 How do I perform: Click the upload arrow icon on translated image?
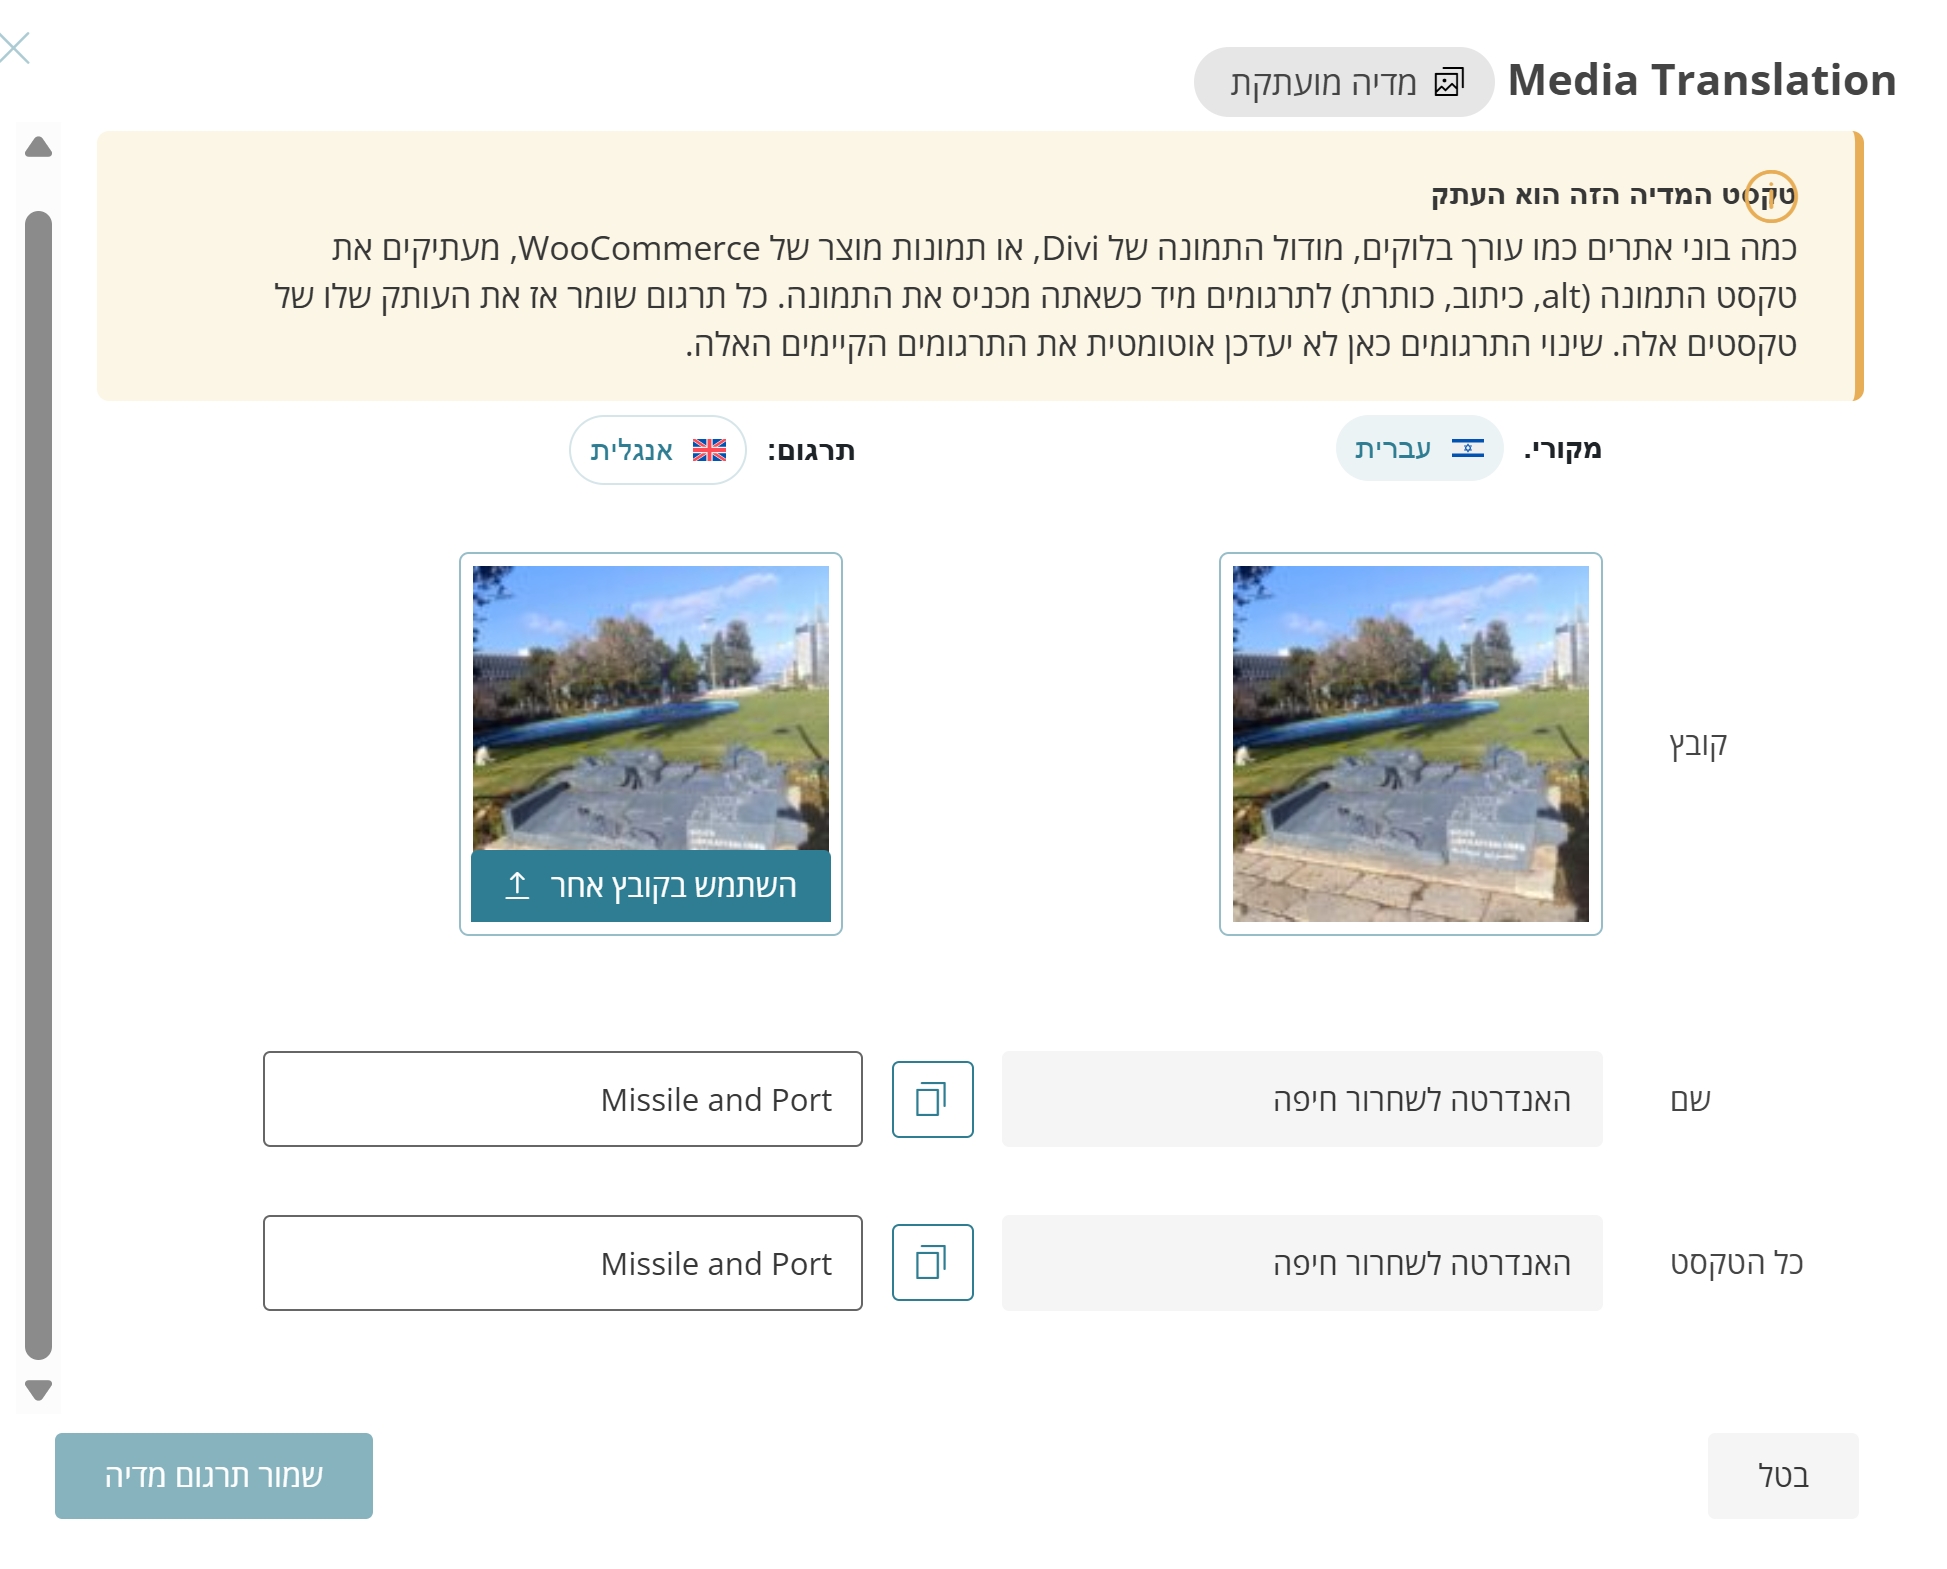click(517, 885)
